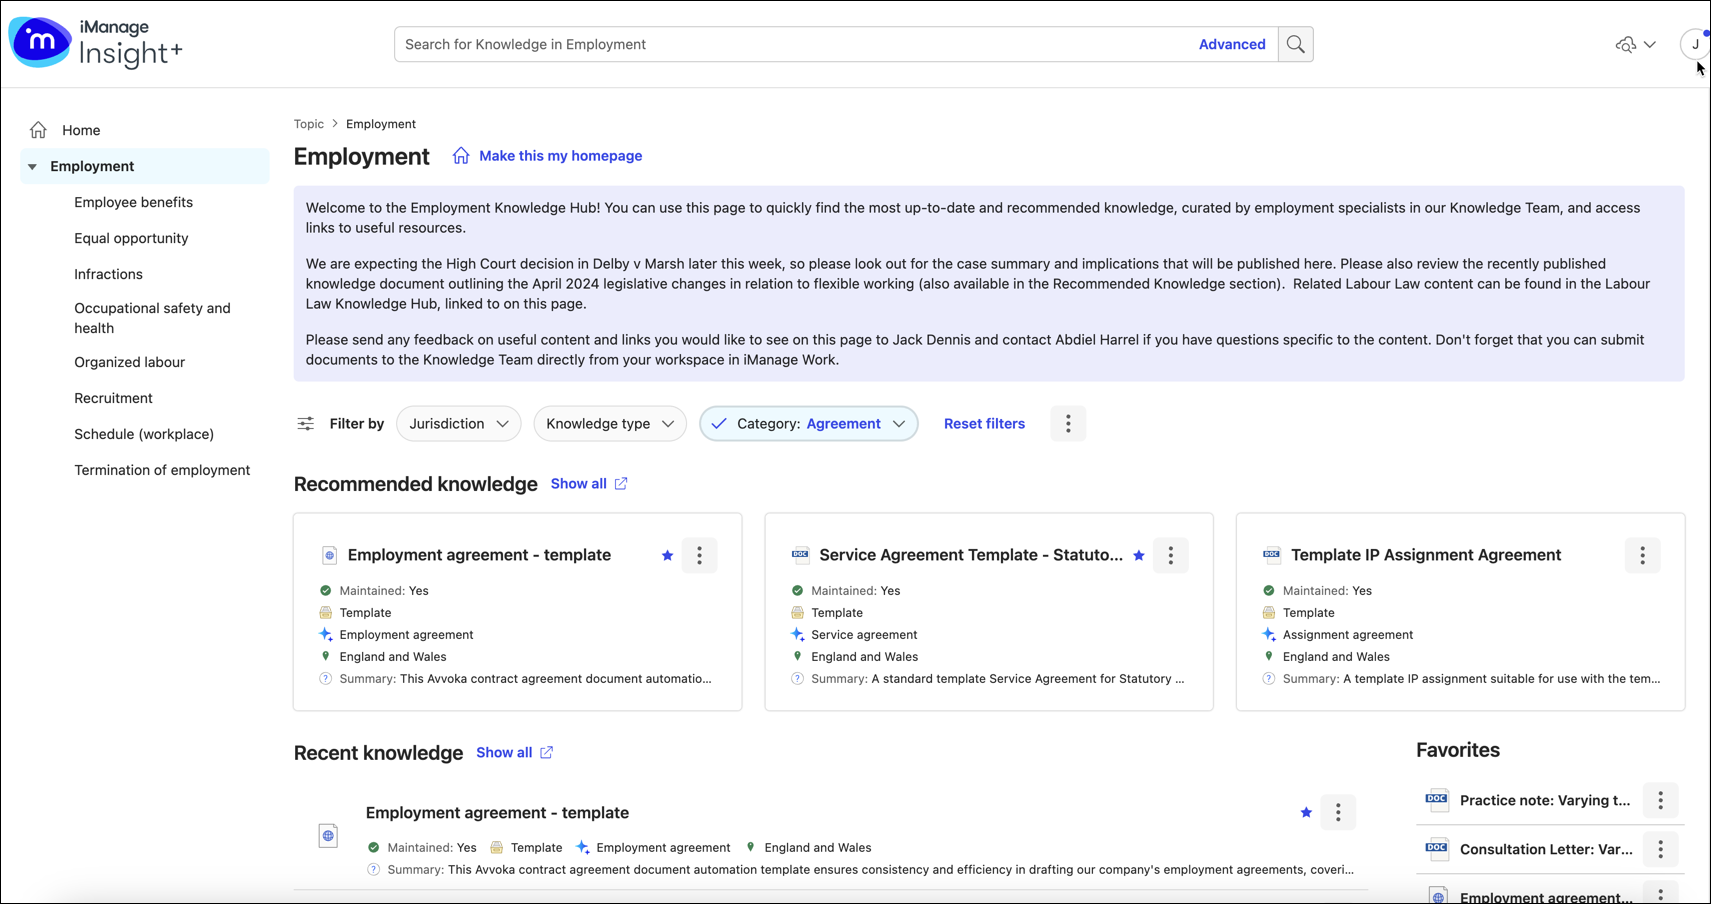Click the iManage Insight+ logo

[95, 43]
